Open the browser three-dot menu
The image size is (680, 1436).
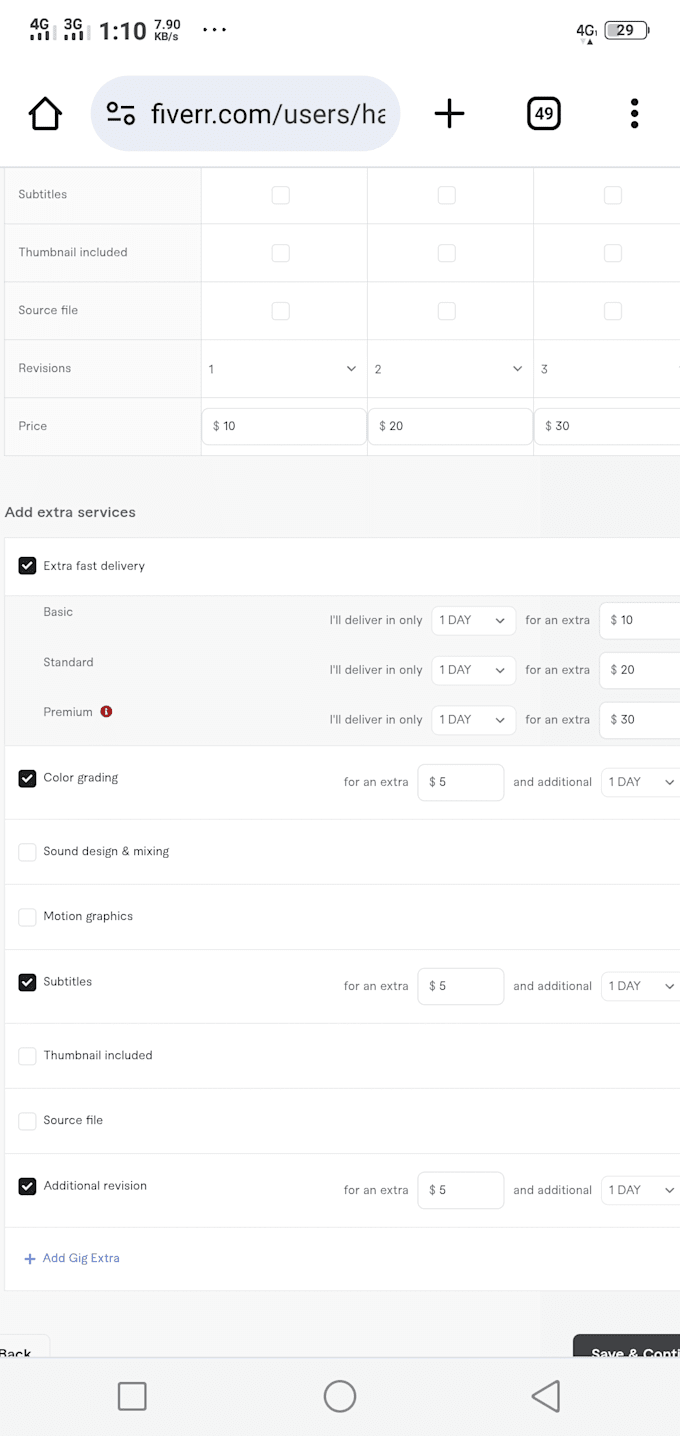634,114
